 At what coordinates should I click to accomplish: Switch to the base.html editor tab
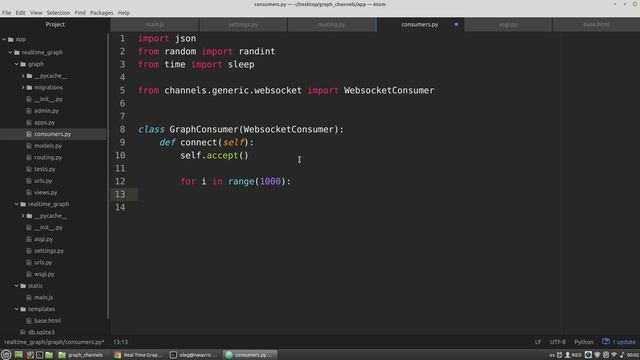[596, 24]
